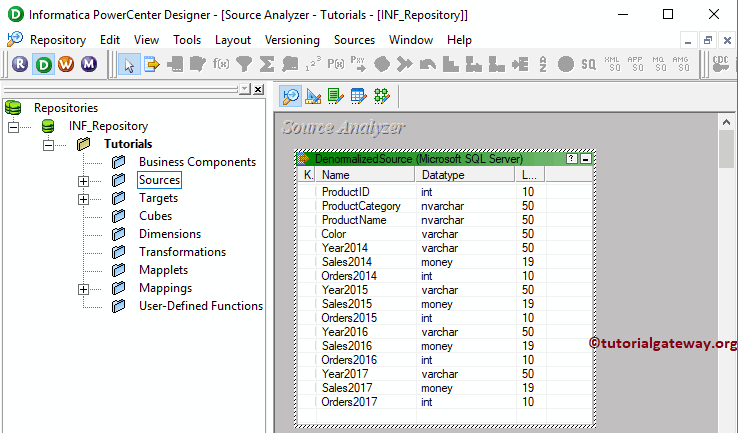The width and height of the screenshot is (738, 433).
Task: Open the Mapping Designer tool icon
Action: 381,96
